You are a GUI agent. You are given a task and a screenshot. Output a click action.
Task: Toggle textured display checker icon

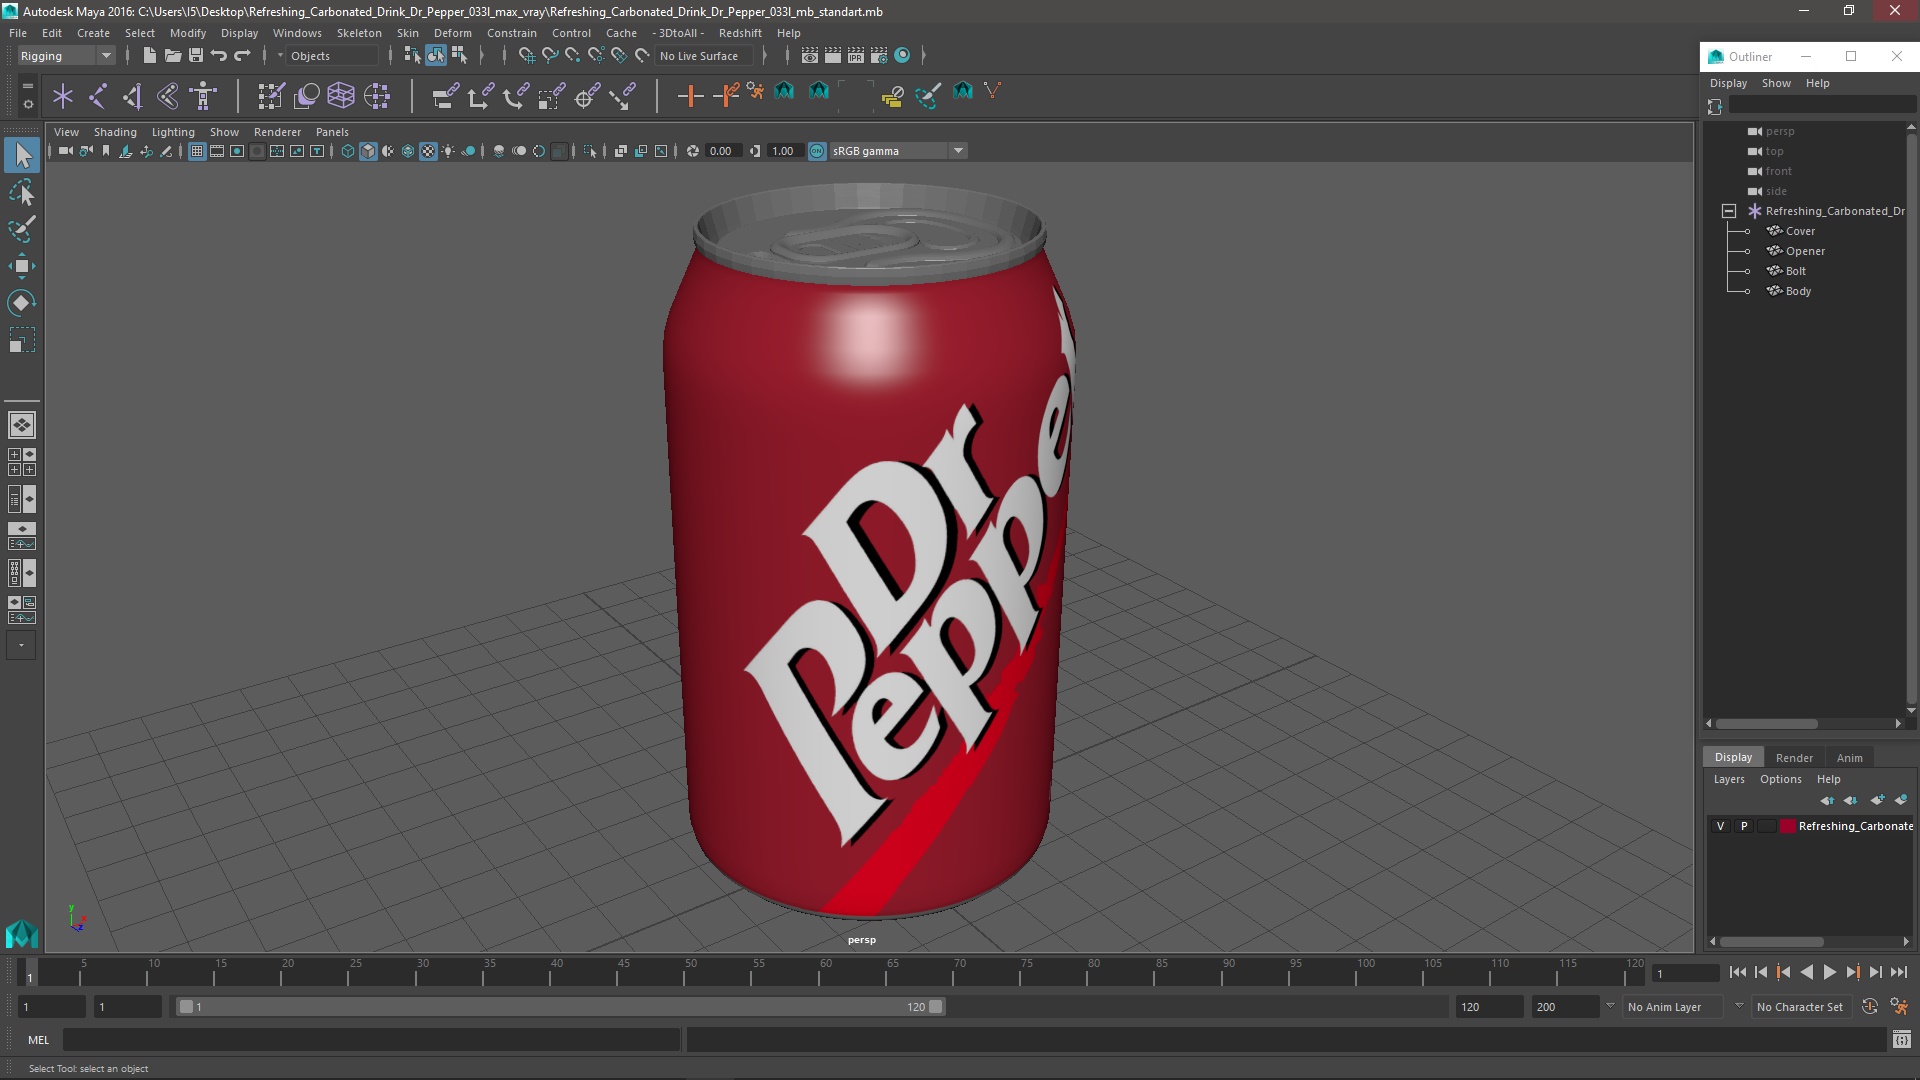[428, 151]
